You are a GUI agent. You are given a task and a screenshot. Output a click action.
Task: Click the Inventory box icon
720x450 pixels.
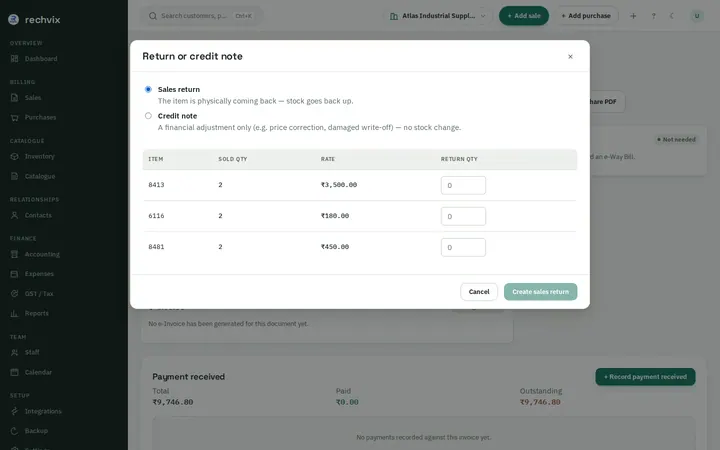15,157
